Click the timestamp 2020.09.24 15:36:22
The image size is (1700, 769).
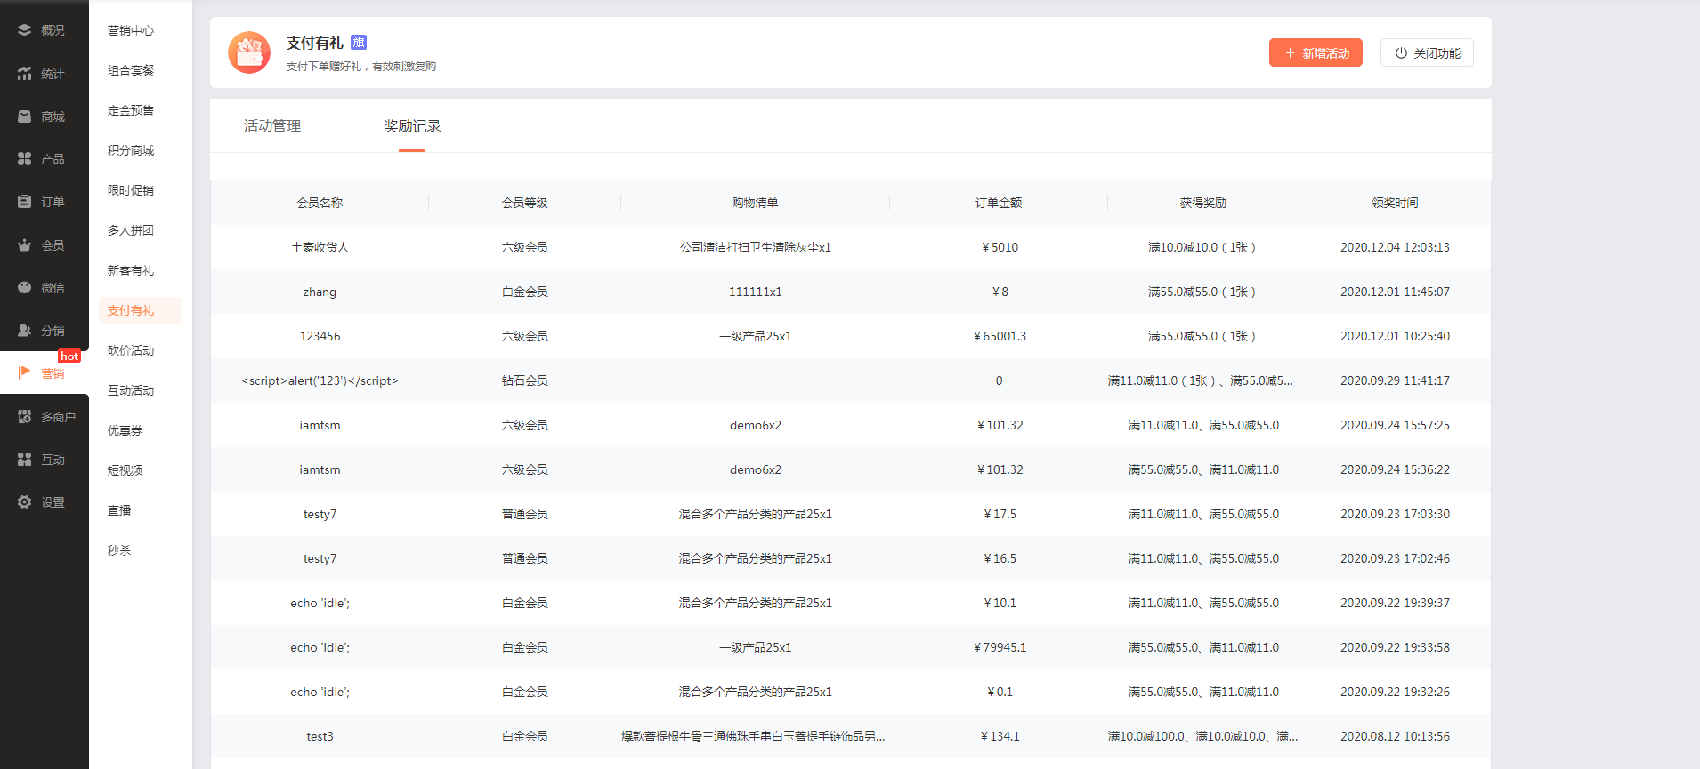(x=1395, y=470)
